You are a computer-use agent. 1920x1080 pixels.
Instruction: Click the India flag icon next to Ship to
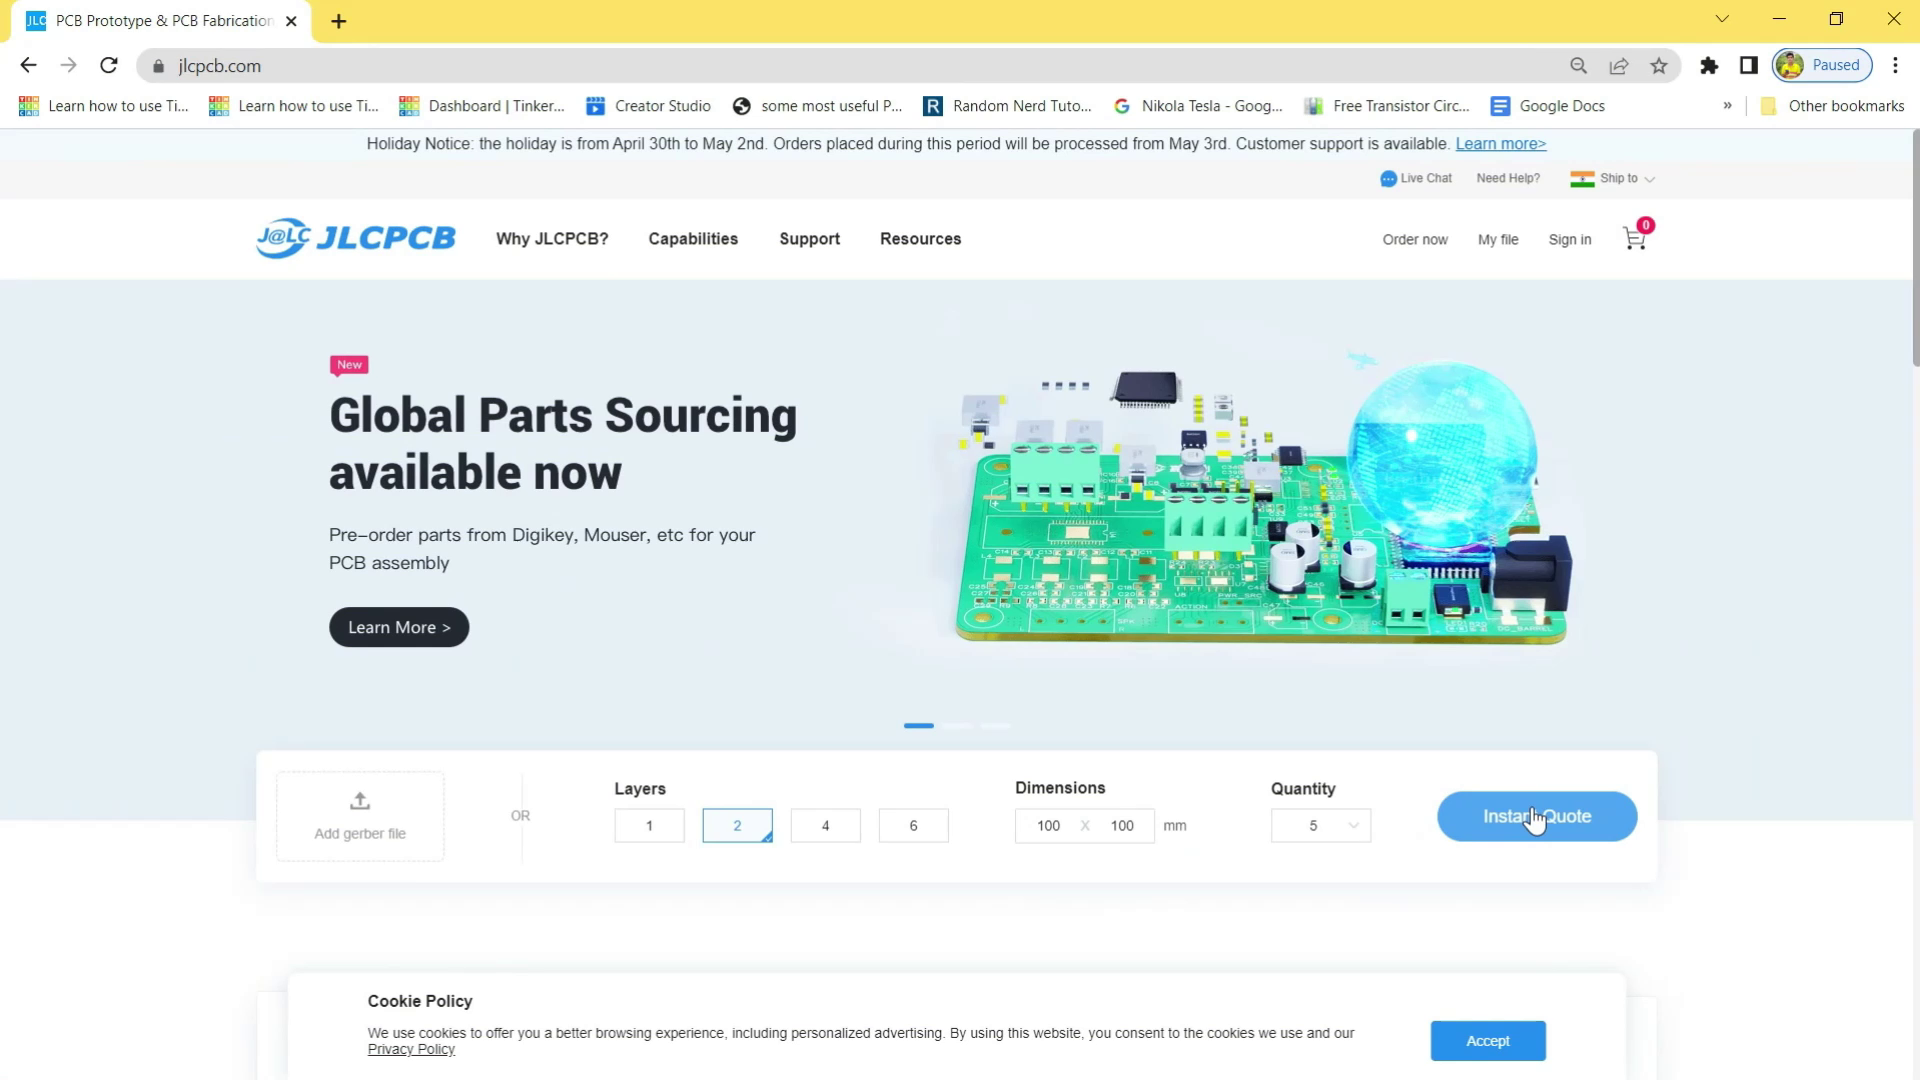1582,179
